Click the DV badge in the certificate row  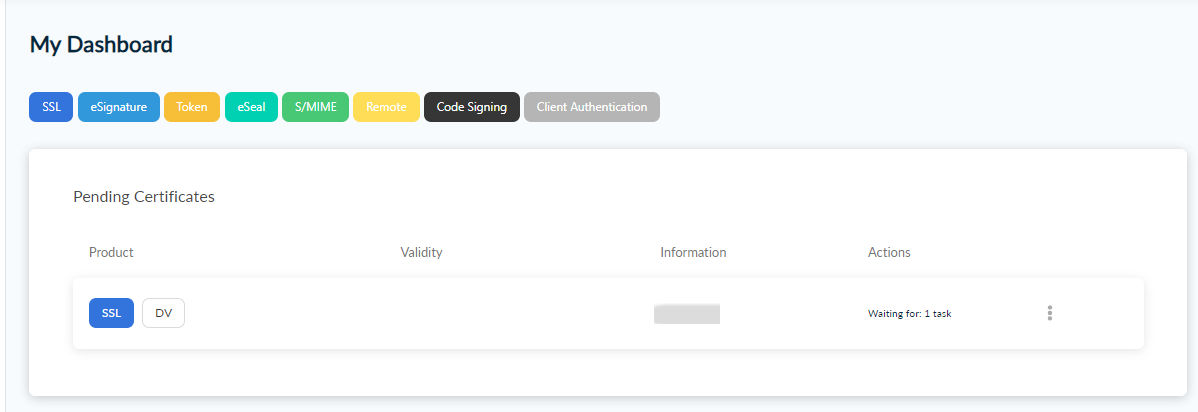coord(163,313)
